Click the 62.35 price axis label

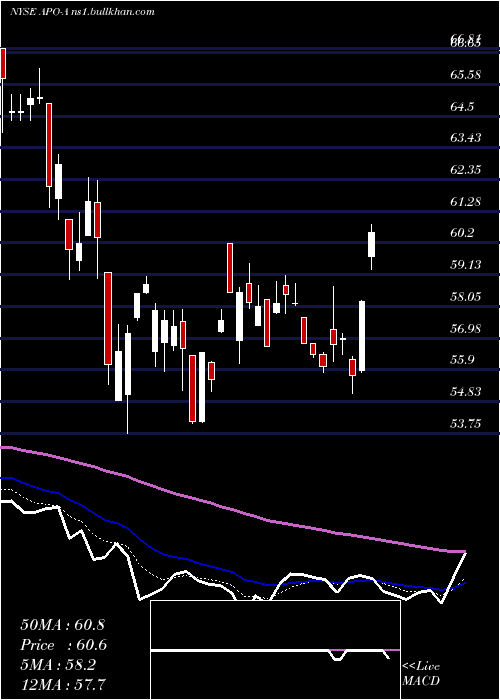click(465, 169)
